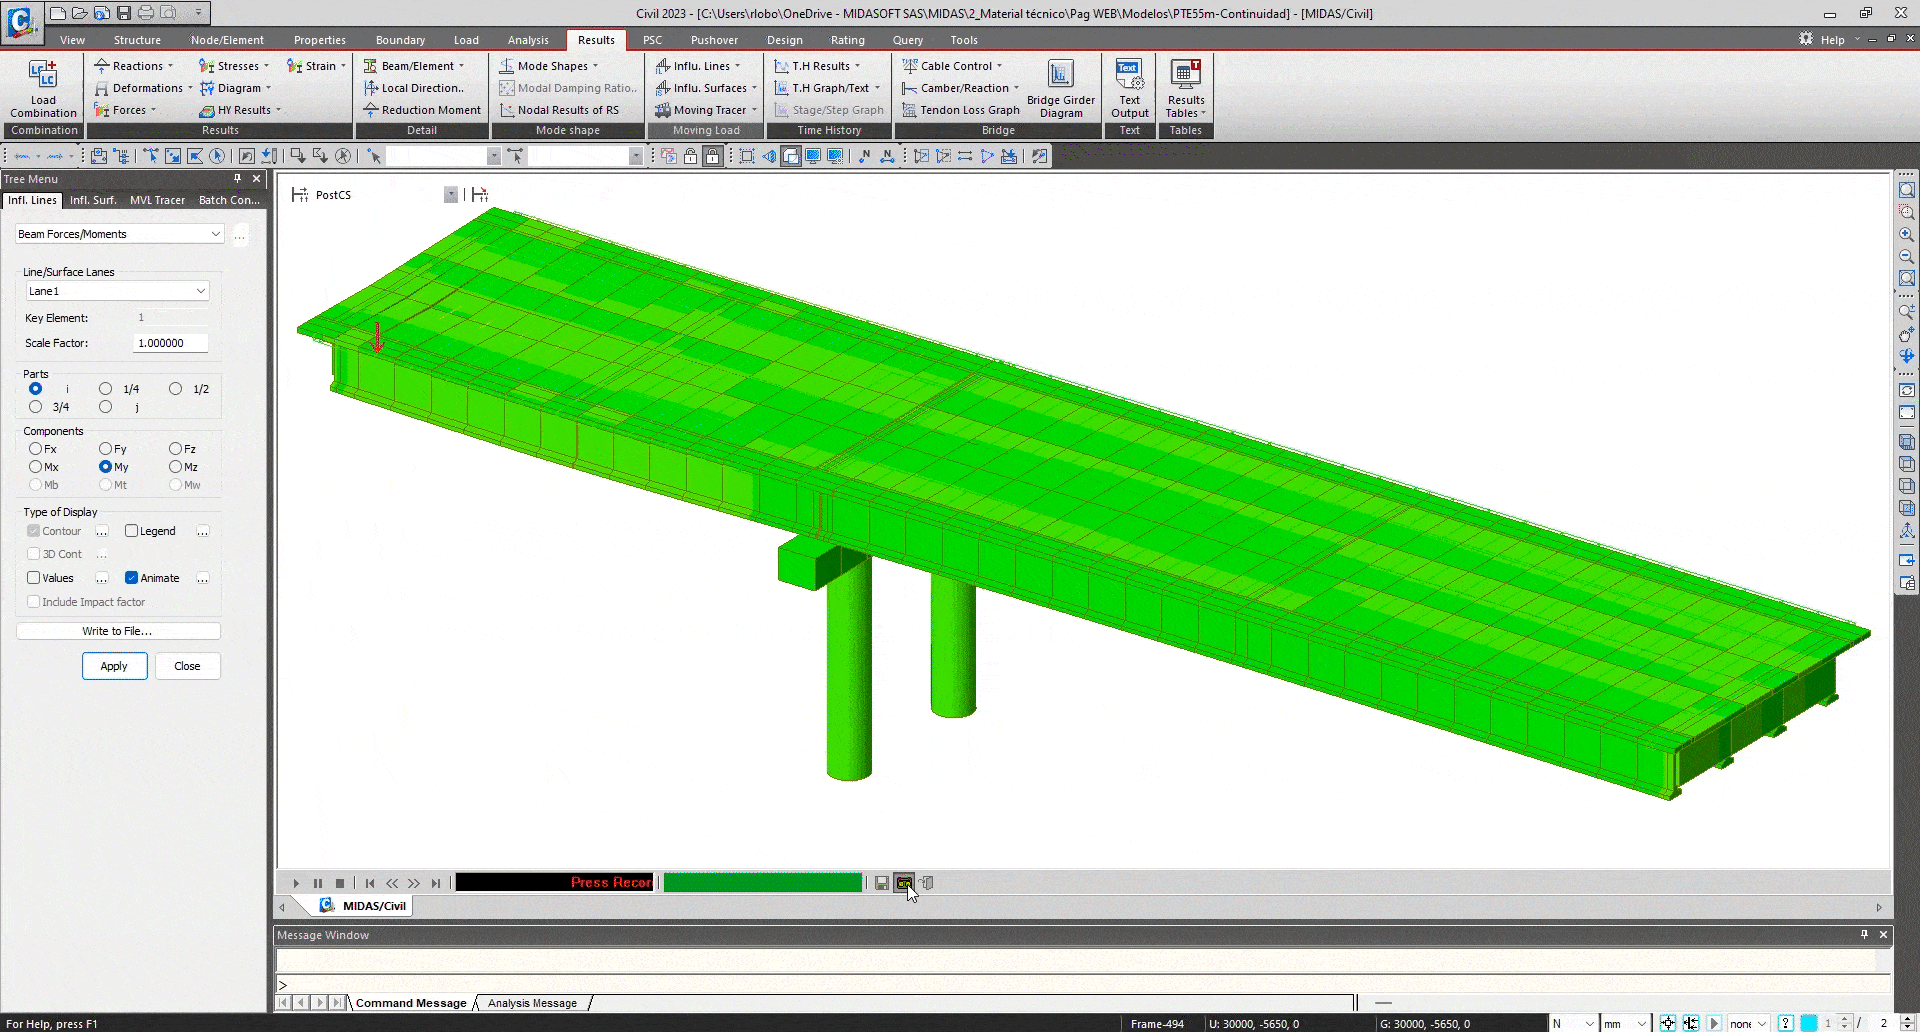
Task: Choose the Mz component
Action: tap(175, 467)
